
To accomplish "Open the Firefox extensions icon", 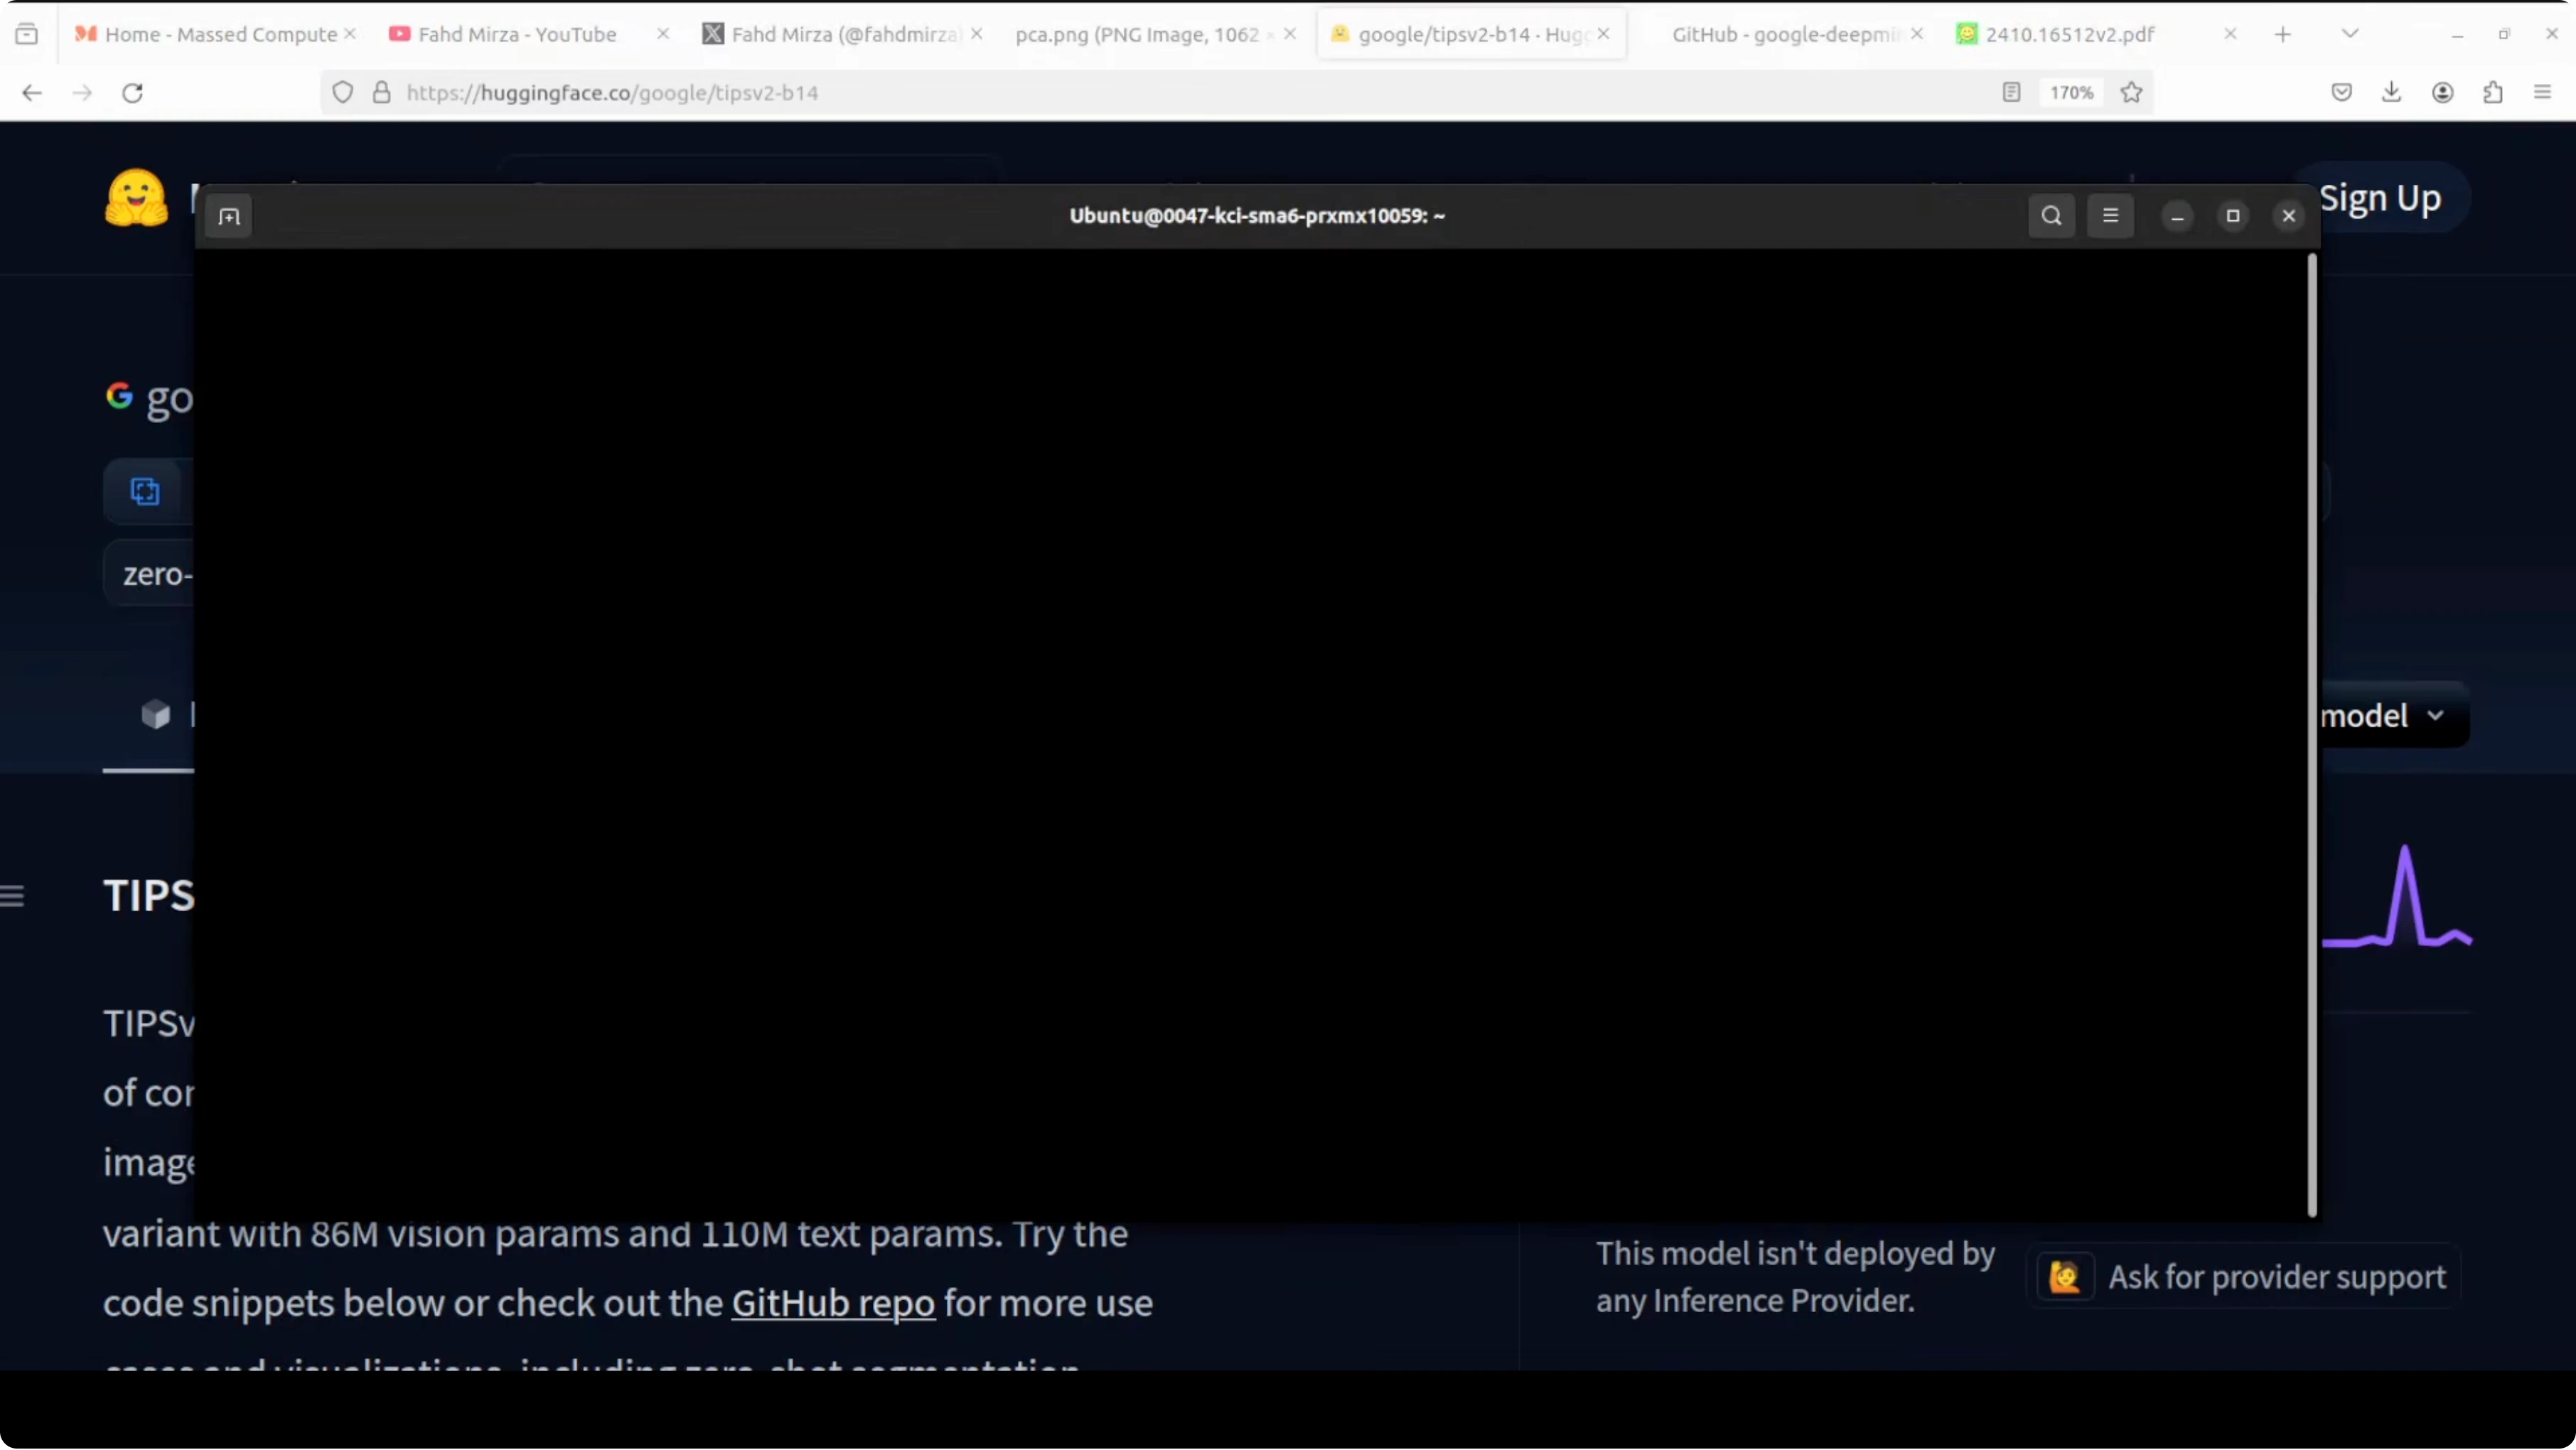I will click(x=2492, y=93).
